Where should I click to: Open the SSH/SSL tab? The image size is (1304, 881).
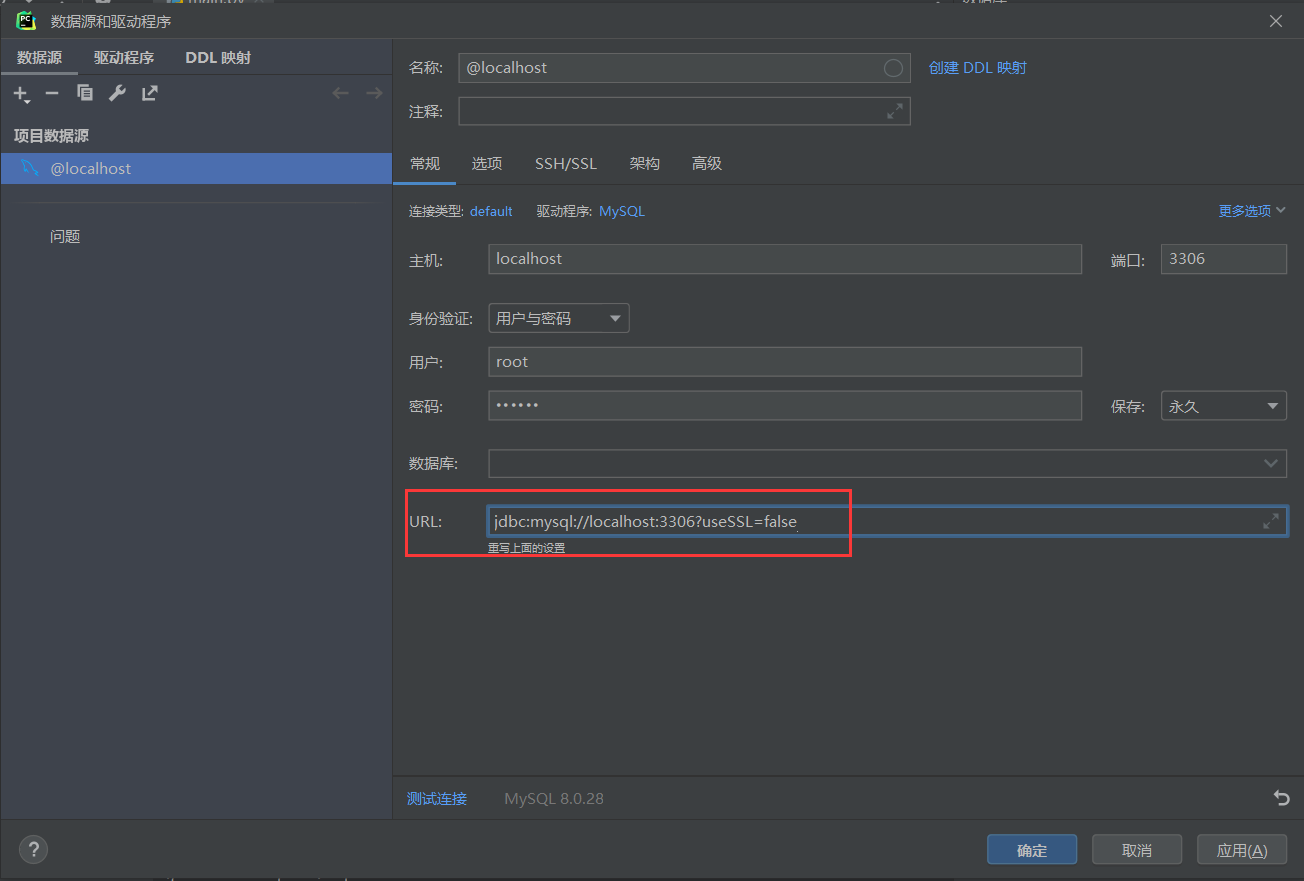click(566, 163)
